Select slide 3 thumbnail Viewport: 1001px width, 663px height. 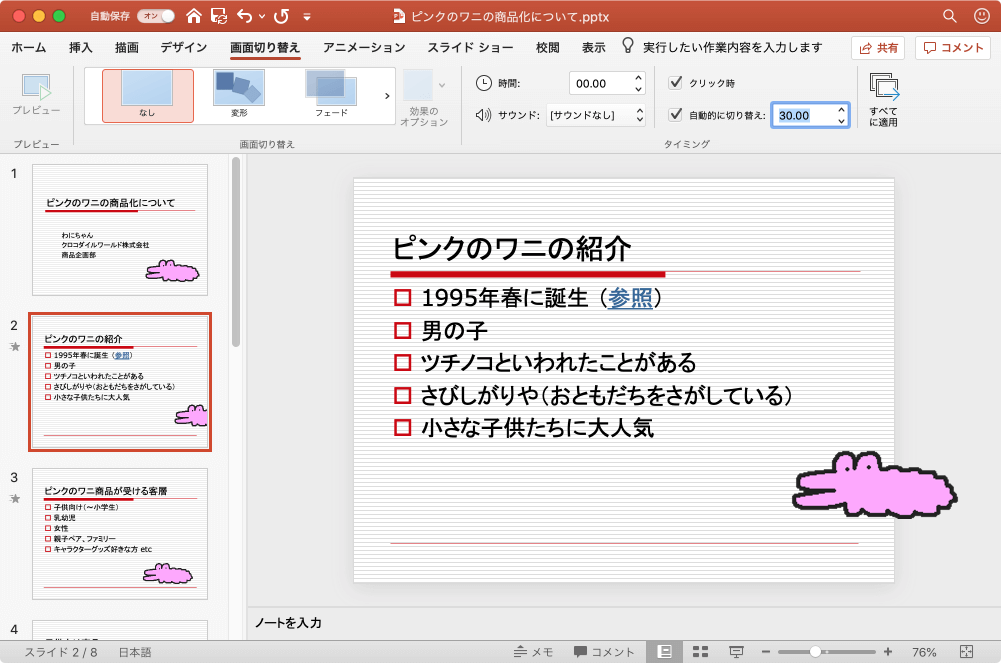(120, 533)
